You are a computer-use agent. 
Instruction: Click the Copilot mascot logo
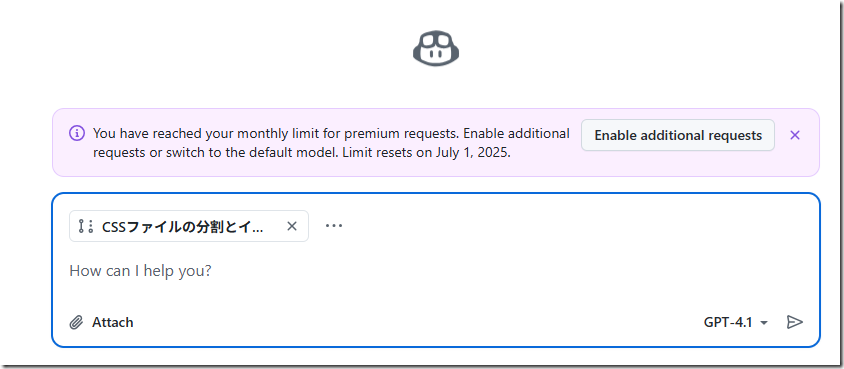[435, 49]
